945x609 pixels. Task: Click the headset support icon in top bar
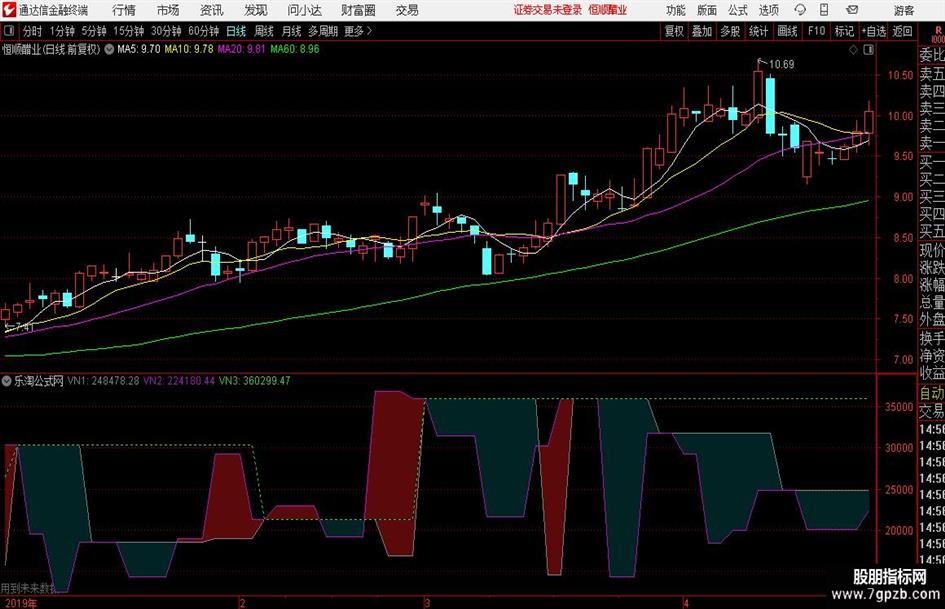[x=800, y=10]
